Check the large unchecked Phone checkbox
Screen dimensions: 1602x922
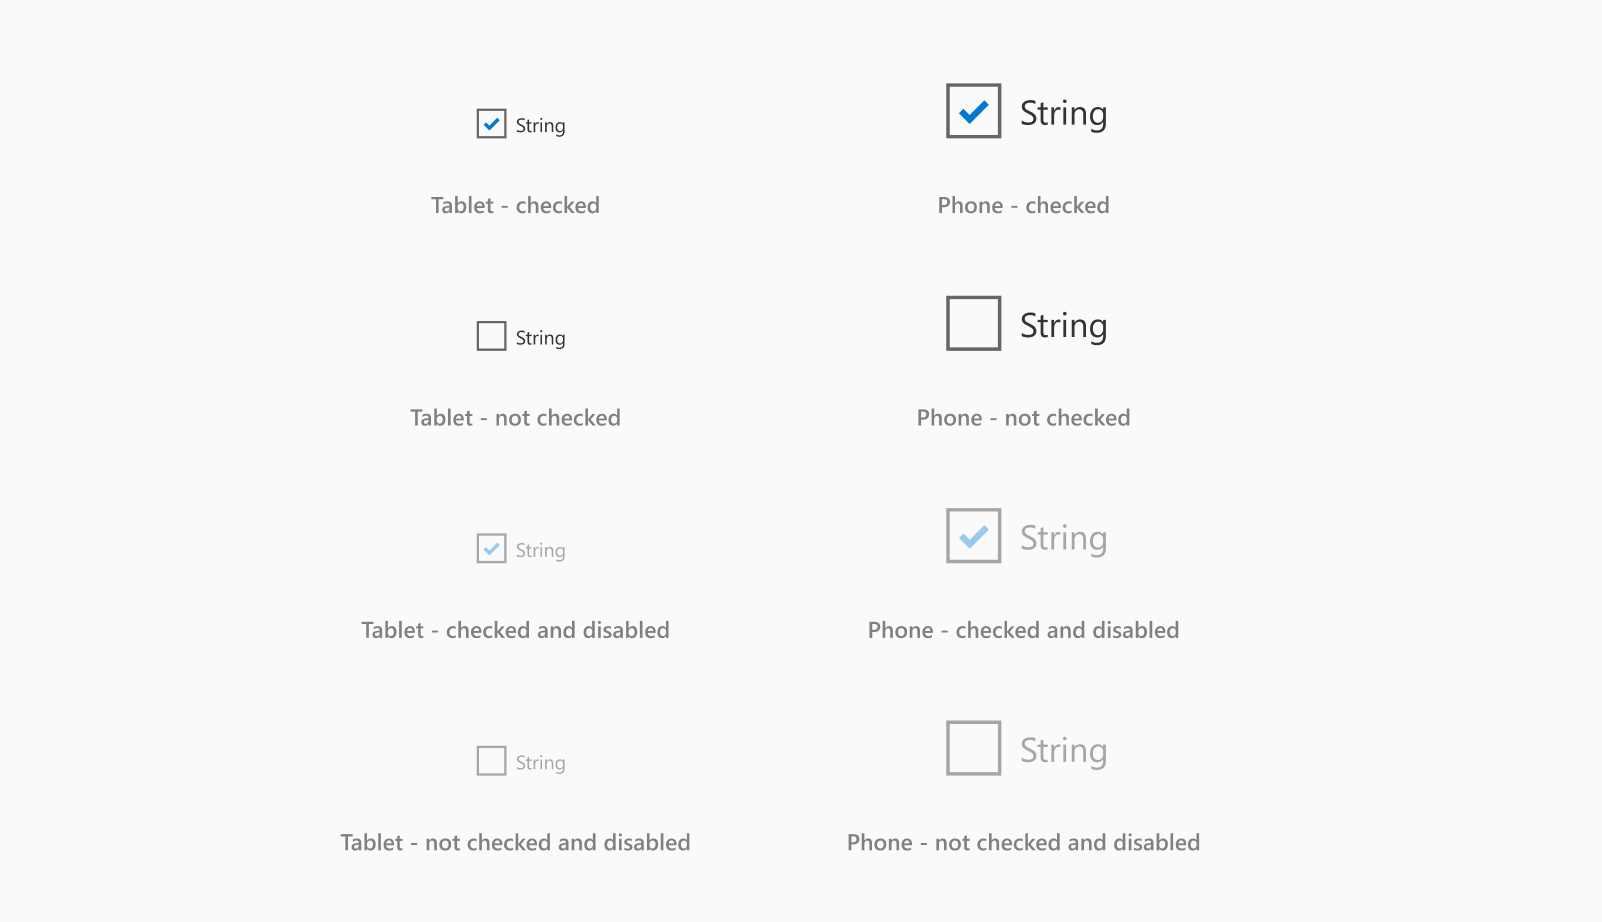click(x=973, y=323)
